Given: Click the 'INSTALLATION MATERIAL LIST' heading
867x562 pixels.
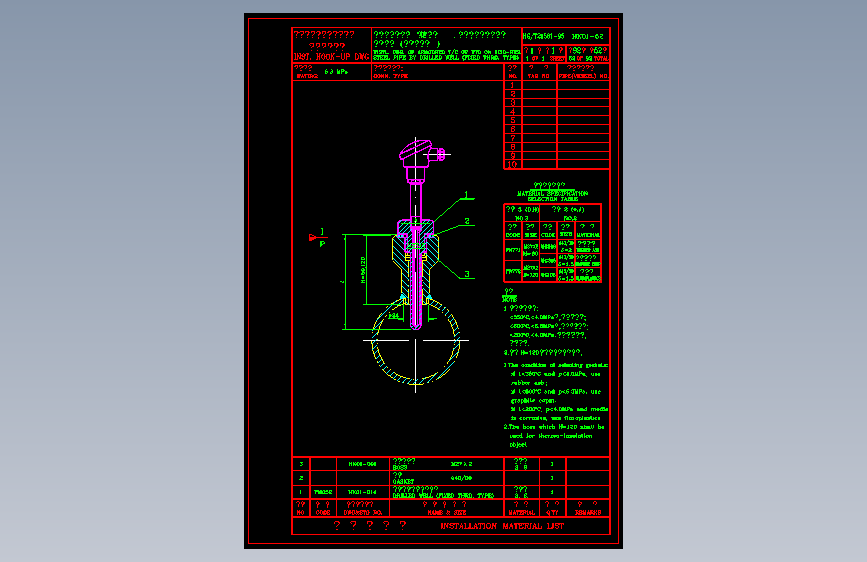Looking at the screenshot, I should pos(502,526).
